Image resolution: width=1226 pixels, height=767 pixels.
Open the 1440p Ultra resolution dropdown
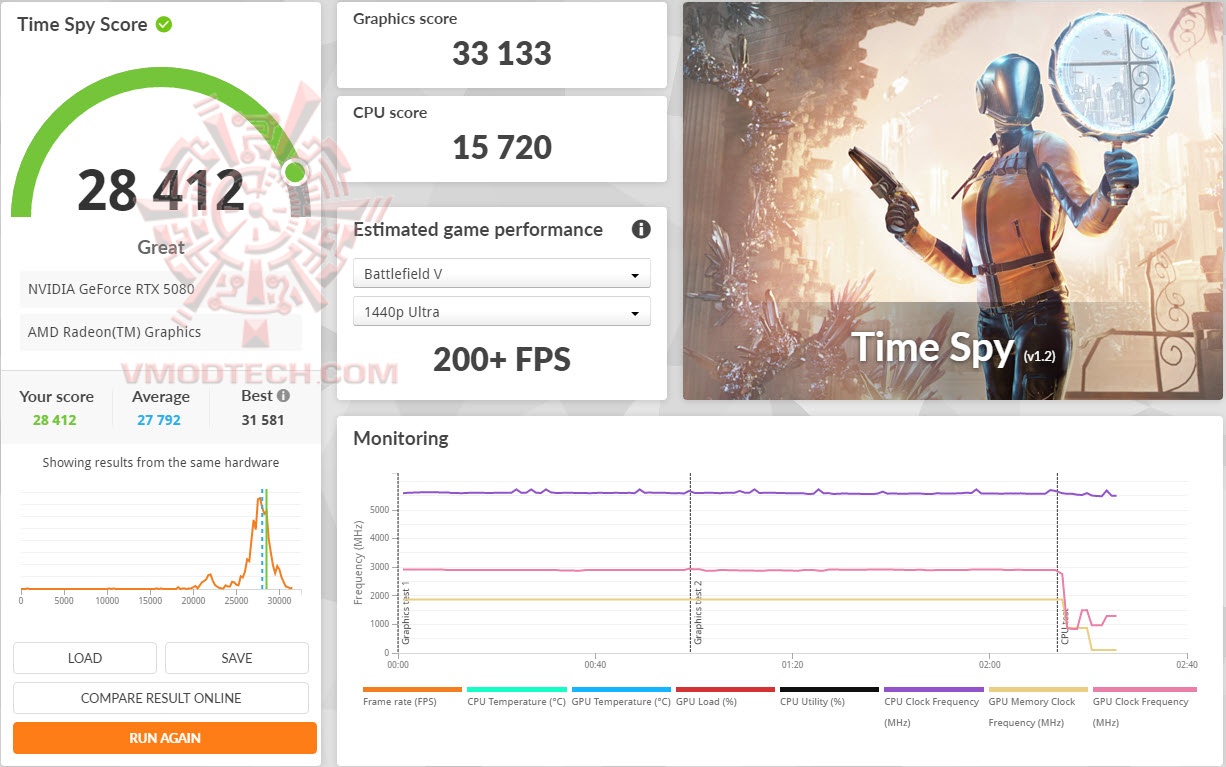(x=502, y=312)
